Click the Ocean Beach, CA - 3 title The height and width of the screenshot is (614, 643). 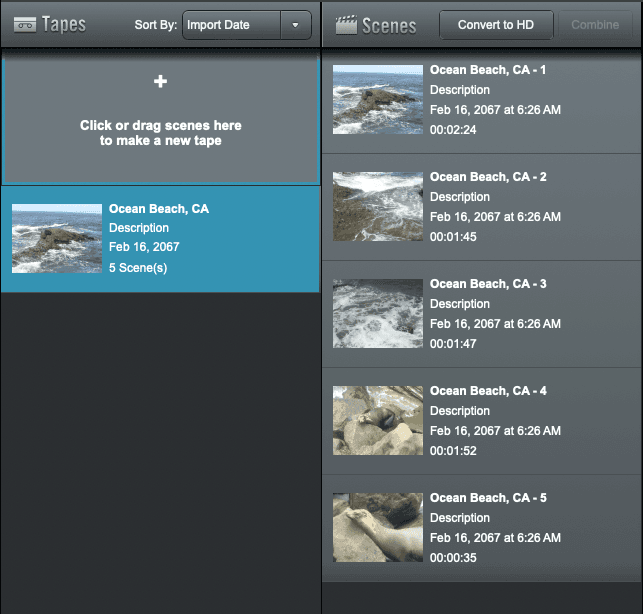click(488, 284)
